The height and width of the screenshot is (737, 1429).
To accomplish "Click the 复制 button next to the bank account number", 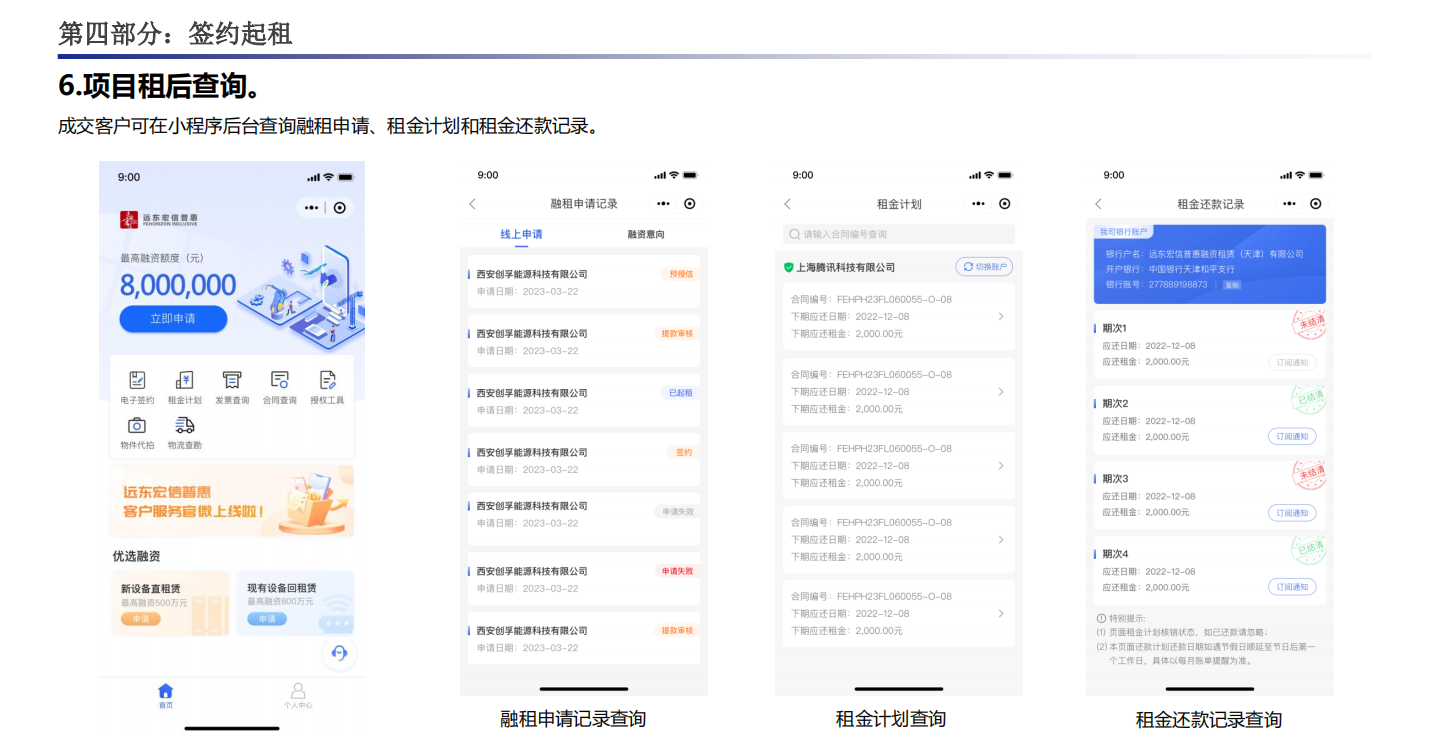I will pos(1232,285).
